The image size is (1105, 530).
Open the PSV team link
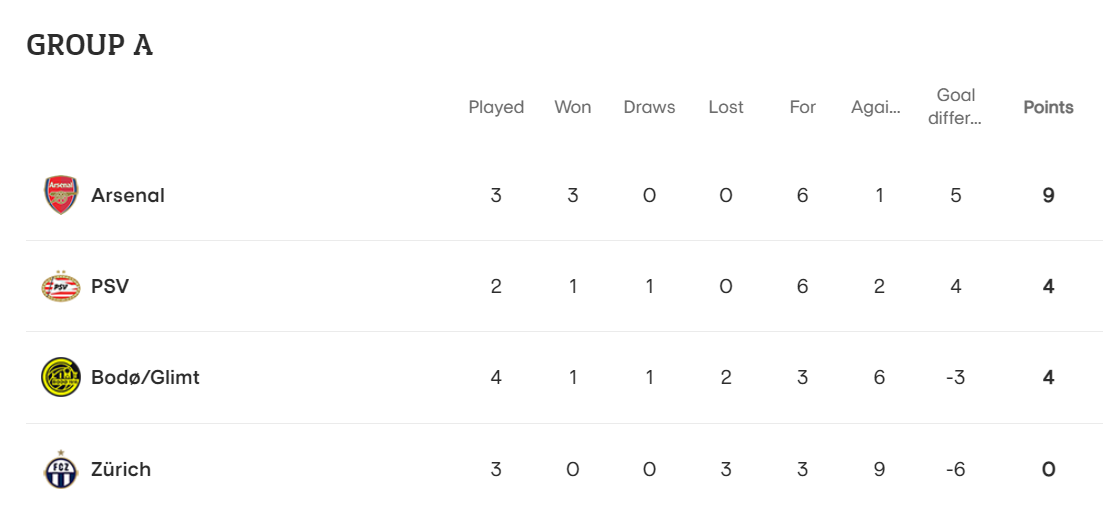pos(110,286)
